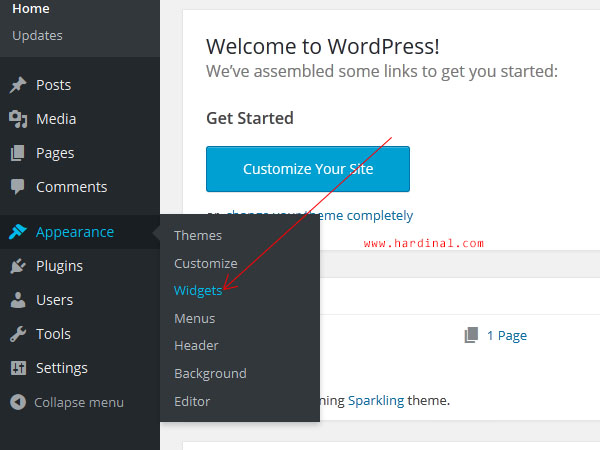This screenshot has width=600, height=450.
Task: Choose Menus in Appearance flyout
Action: 194,318
